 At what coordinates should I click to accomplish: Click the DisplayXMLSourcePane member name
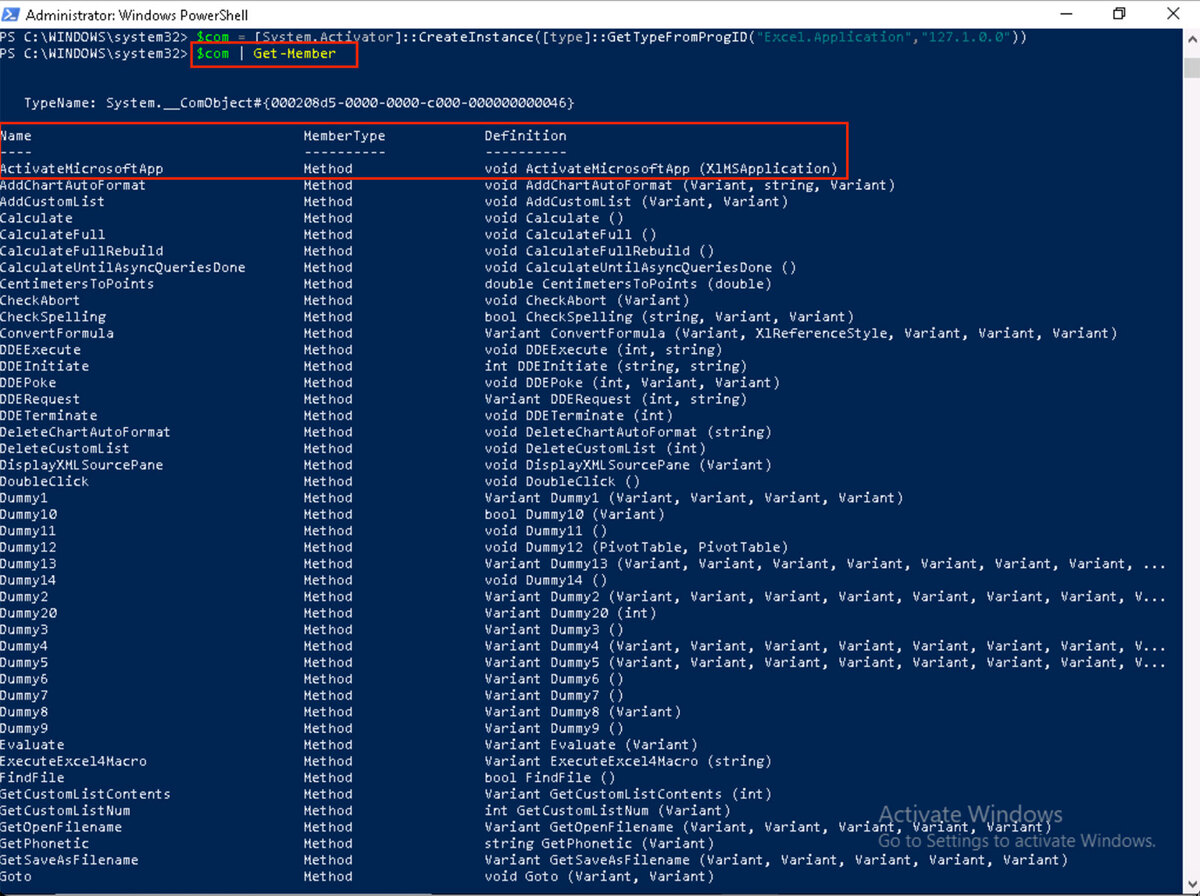point(81,465)
